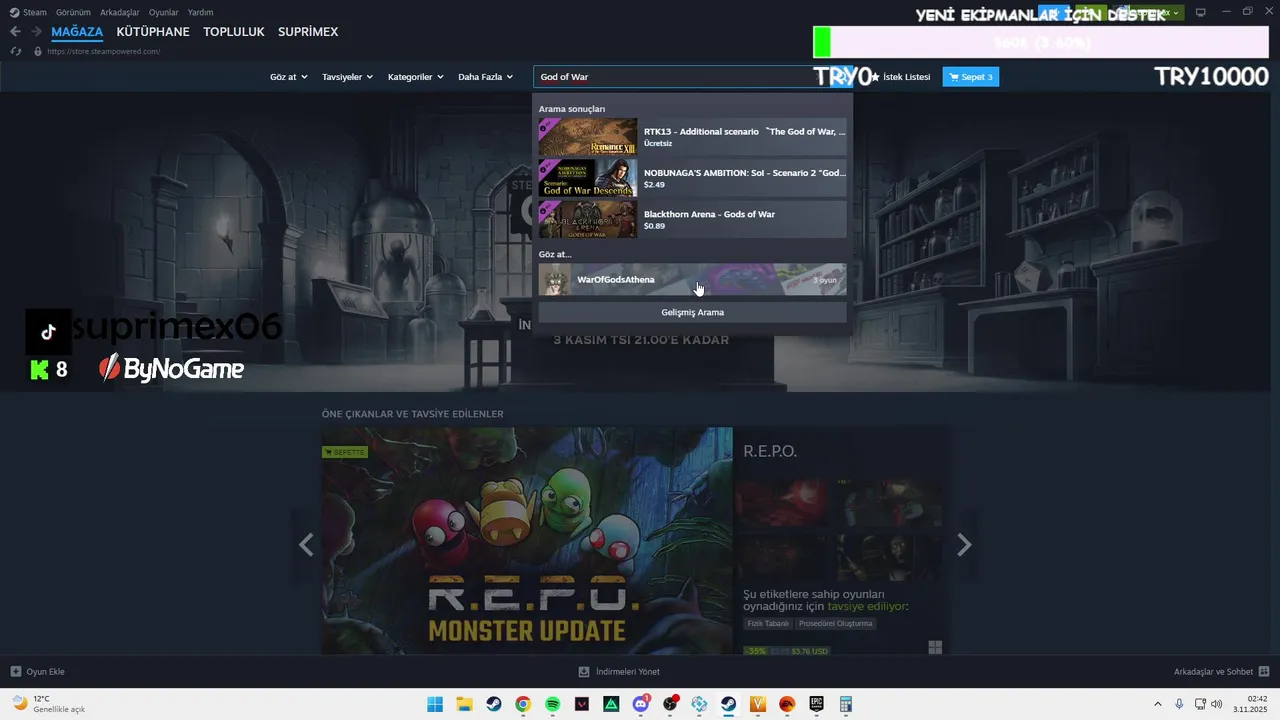
Task: Open the Oyunlar menu
Action: tap(163, 13)
